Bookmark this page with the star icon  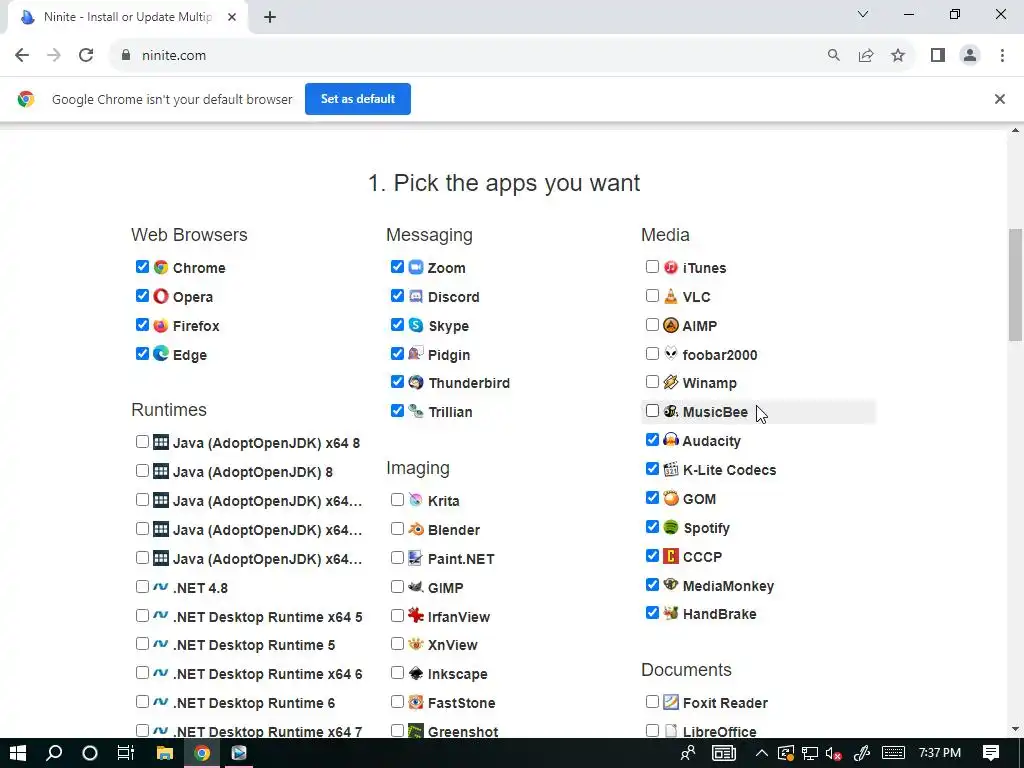pos(898,56)
